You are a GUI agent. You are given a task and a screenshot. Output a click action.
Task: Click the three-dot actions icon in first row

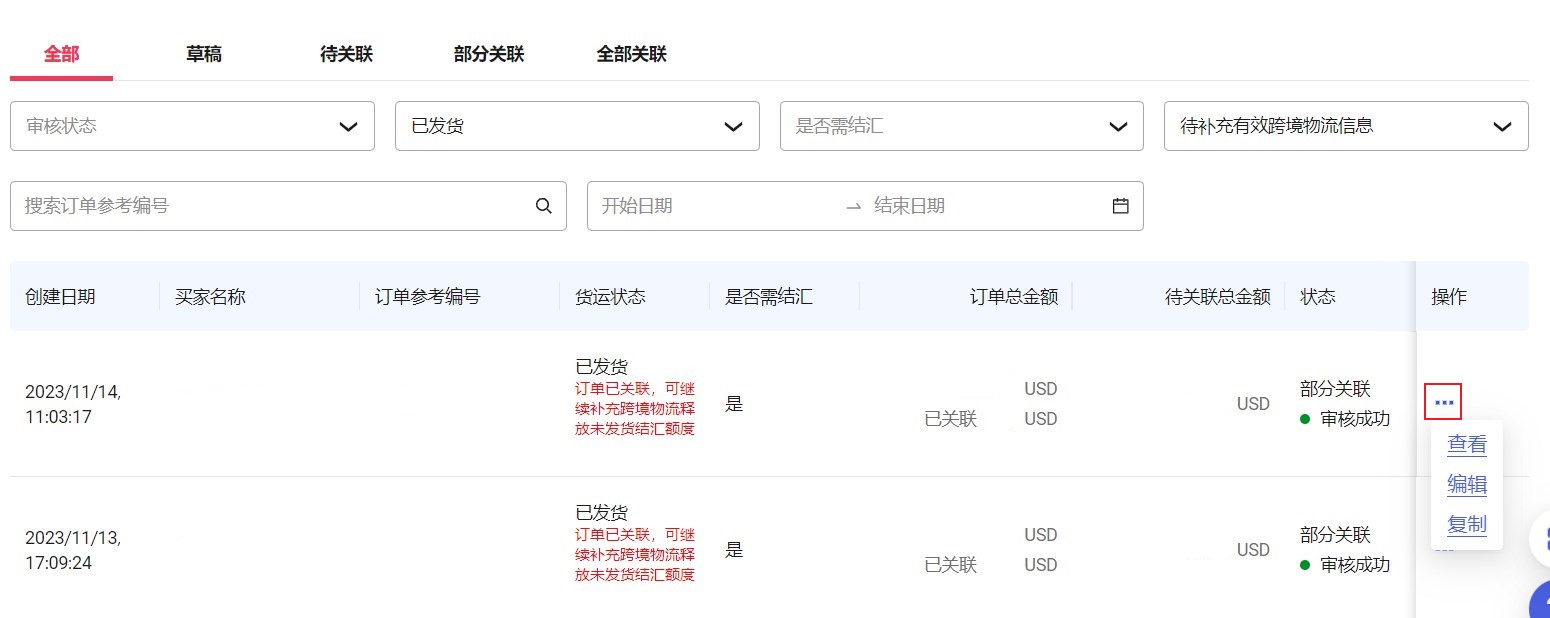tap(1443, 402)
